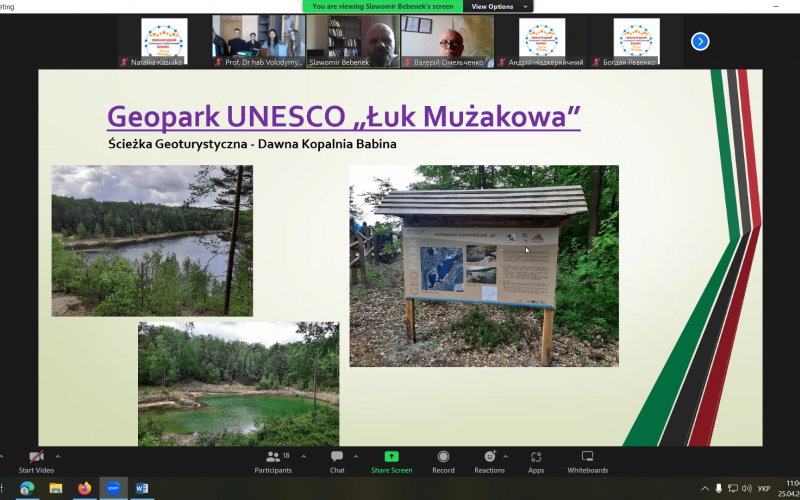
Task: Select Nataliia Kaziuka's participant tile
Action: tap(164, 41)
